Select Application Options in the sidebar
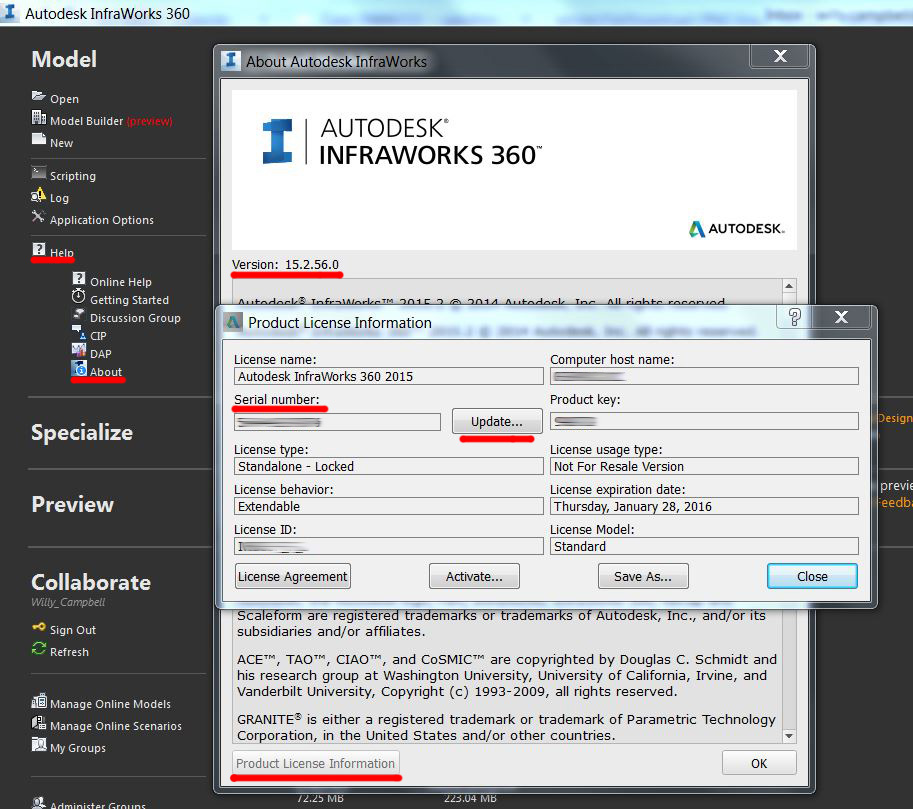The height and width of the screenshot is (809, 913). point(102,220)
